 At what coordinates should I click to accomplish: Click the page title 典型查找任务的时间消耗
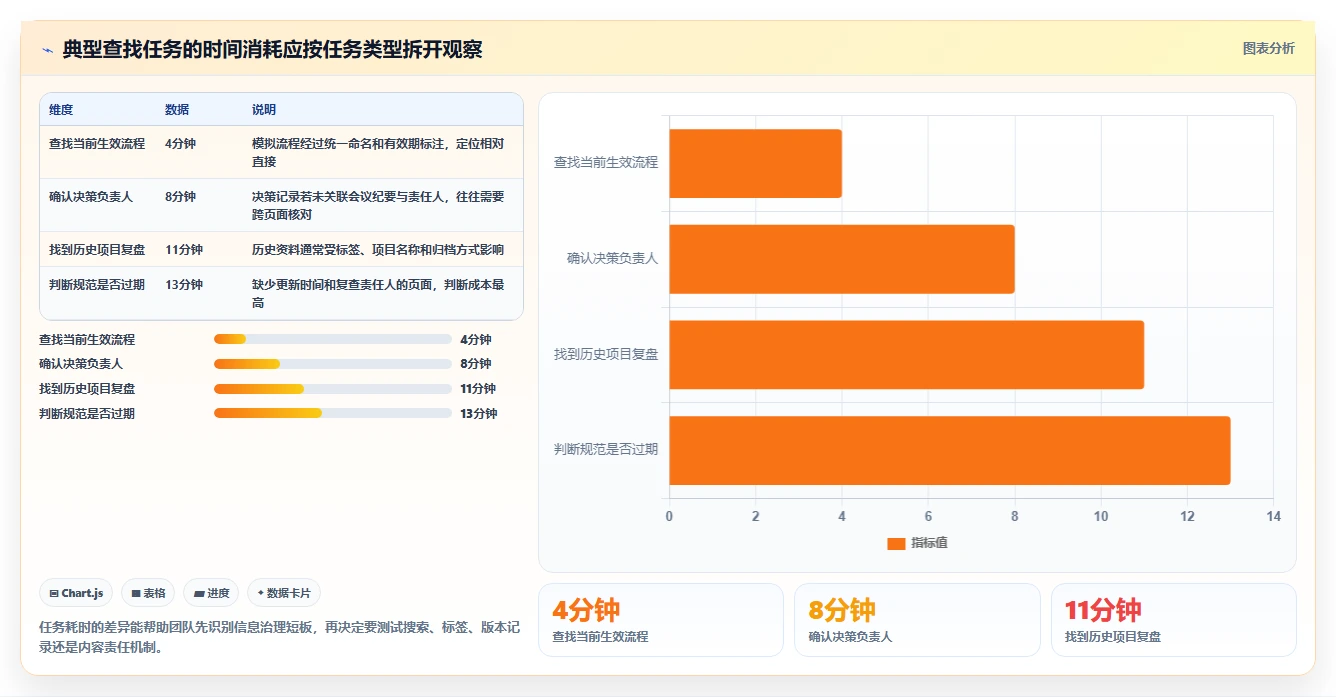click(272, 49)
